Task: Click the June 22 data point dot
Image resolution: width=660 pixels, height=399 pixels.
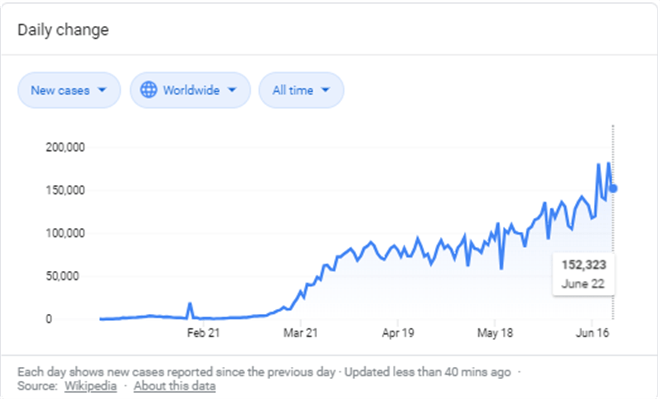Action: click(613, 189)
